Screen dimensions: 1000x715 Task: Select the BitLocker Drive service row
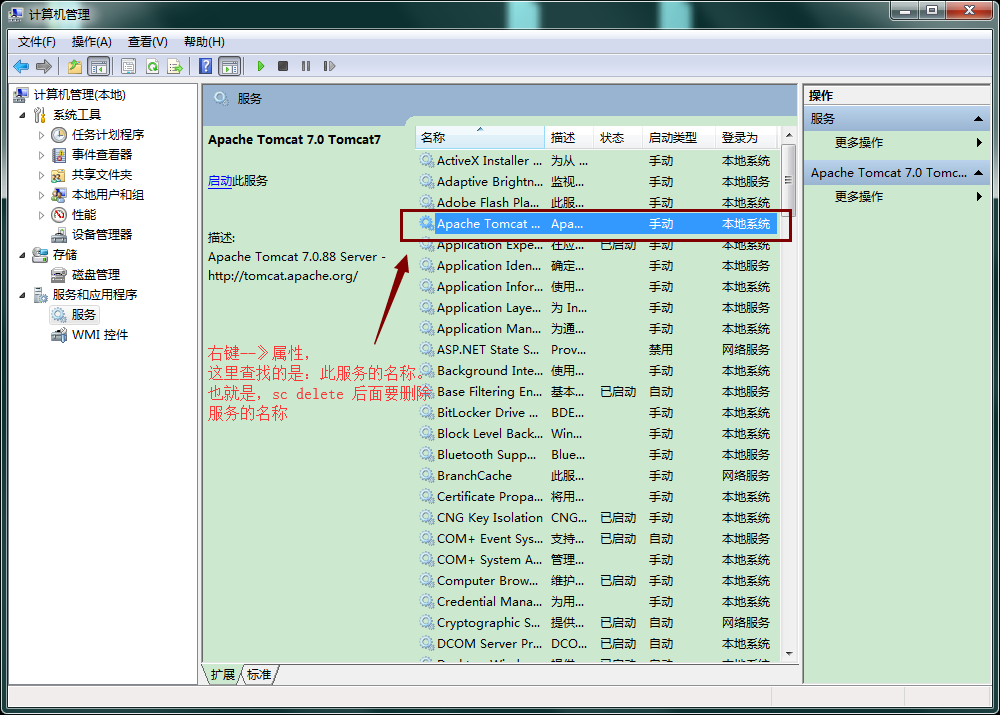(x=597, y=413)
